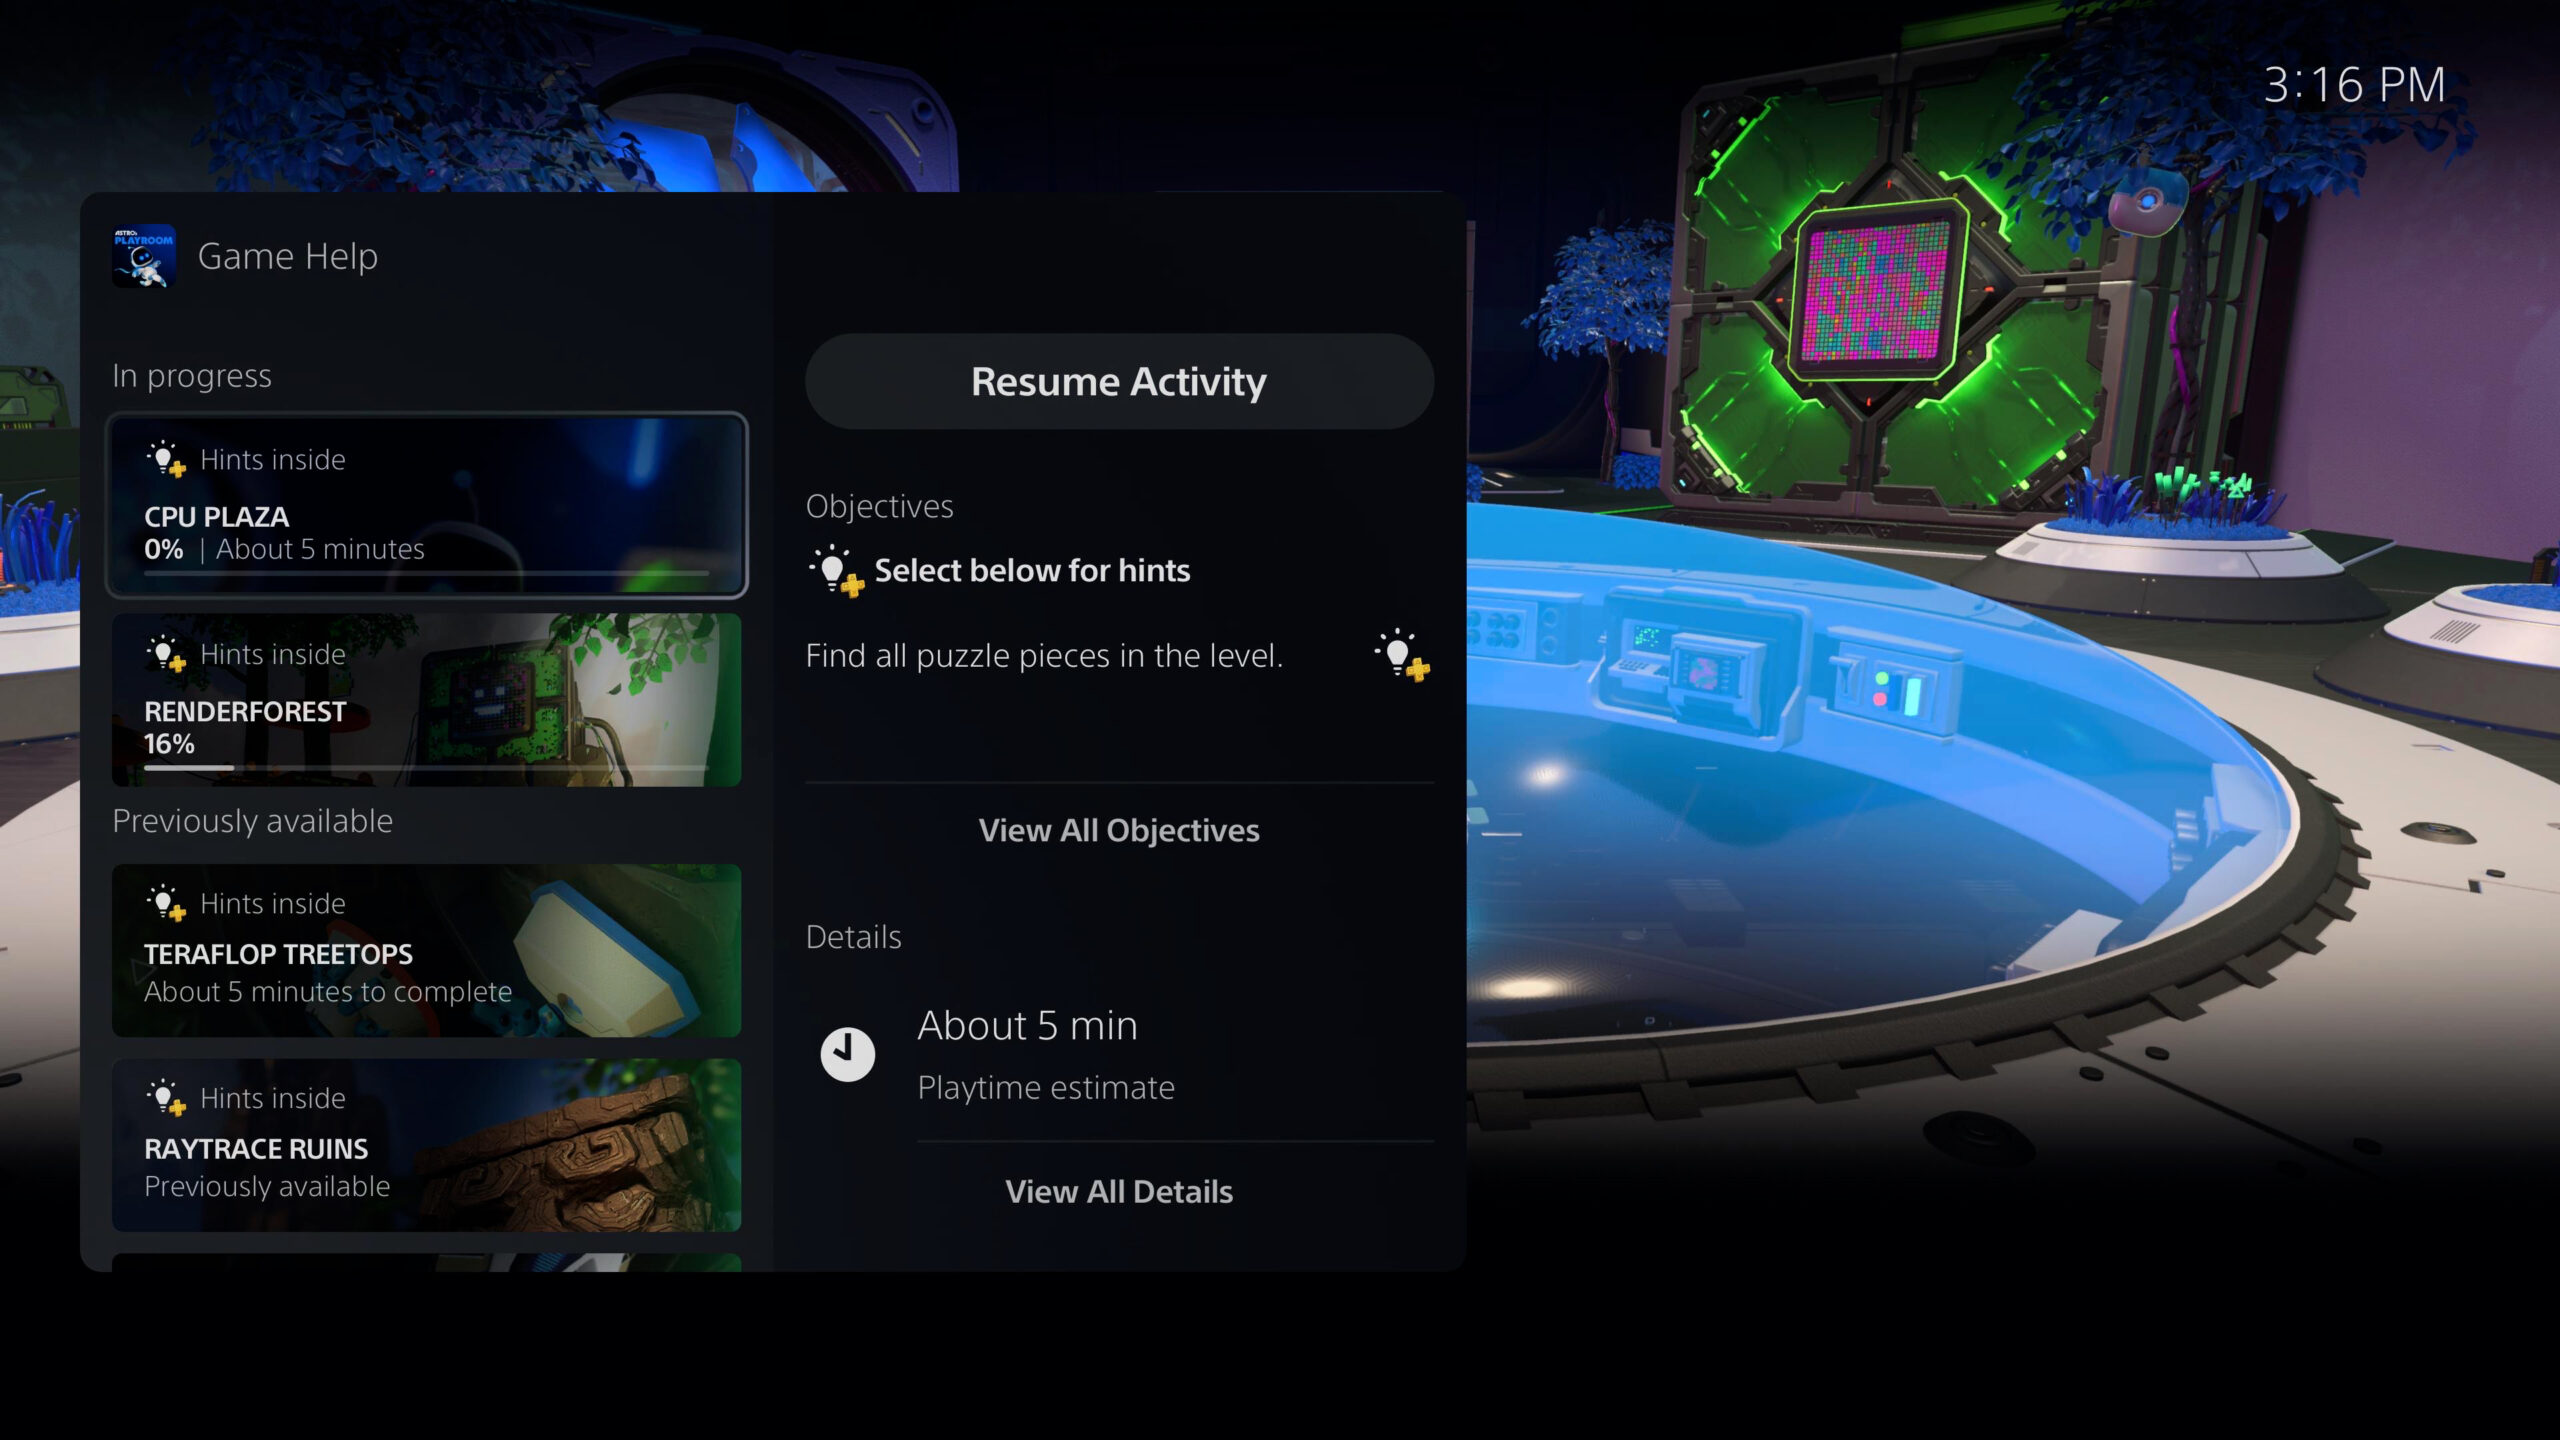Select the hint bulb icon for RENDERFOREST

tap(165, 652)
